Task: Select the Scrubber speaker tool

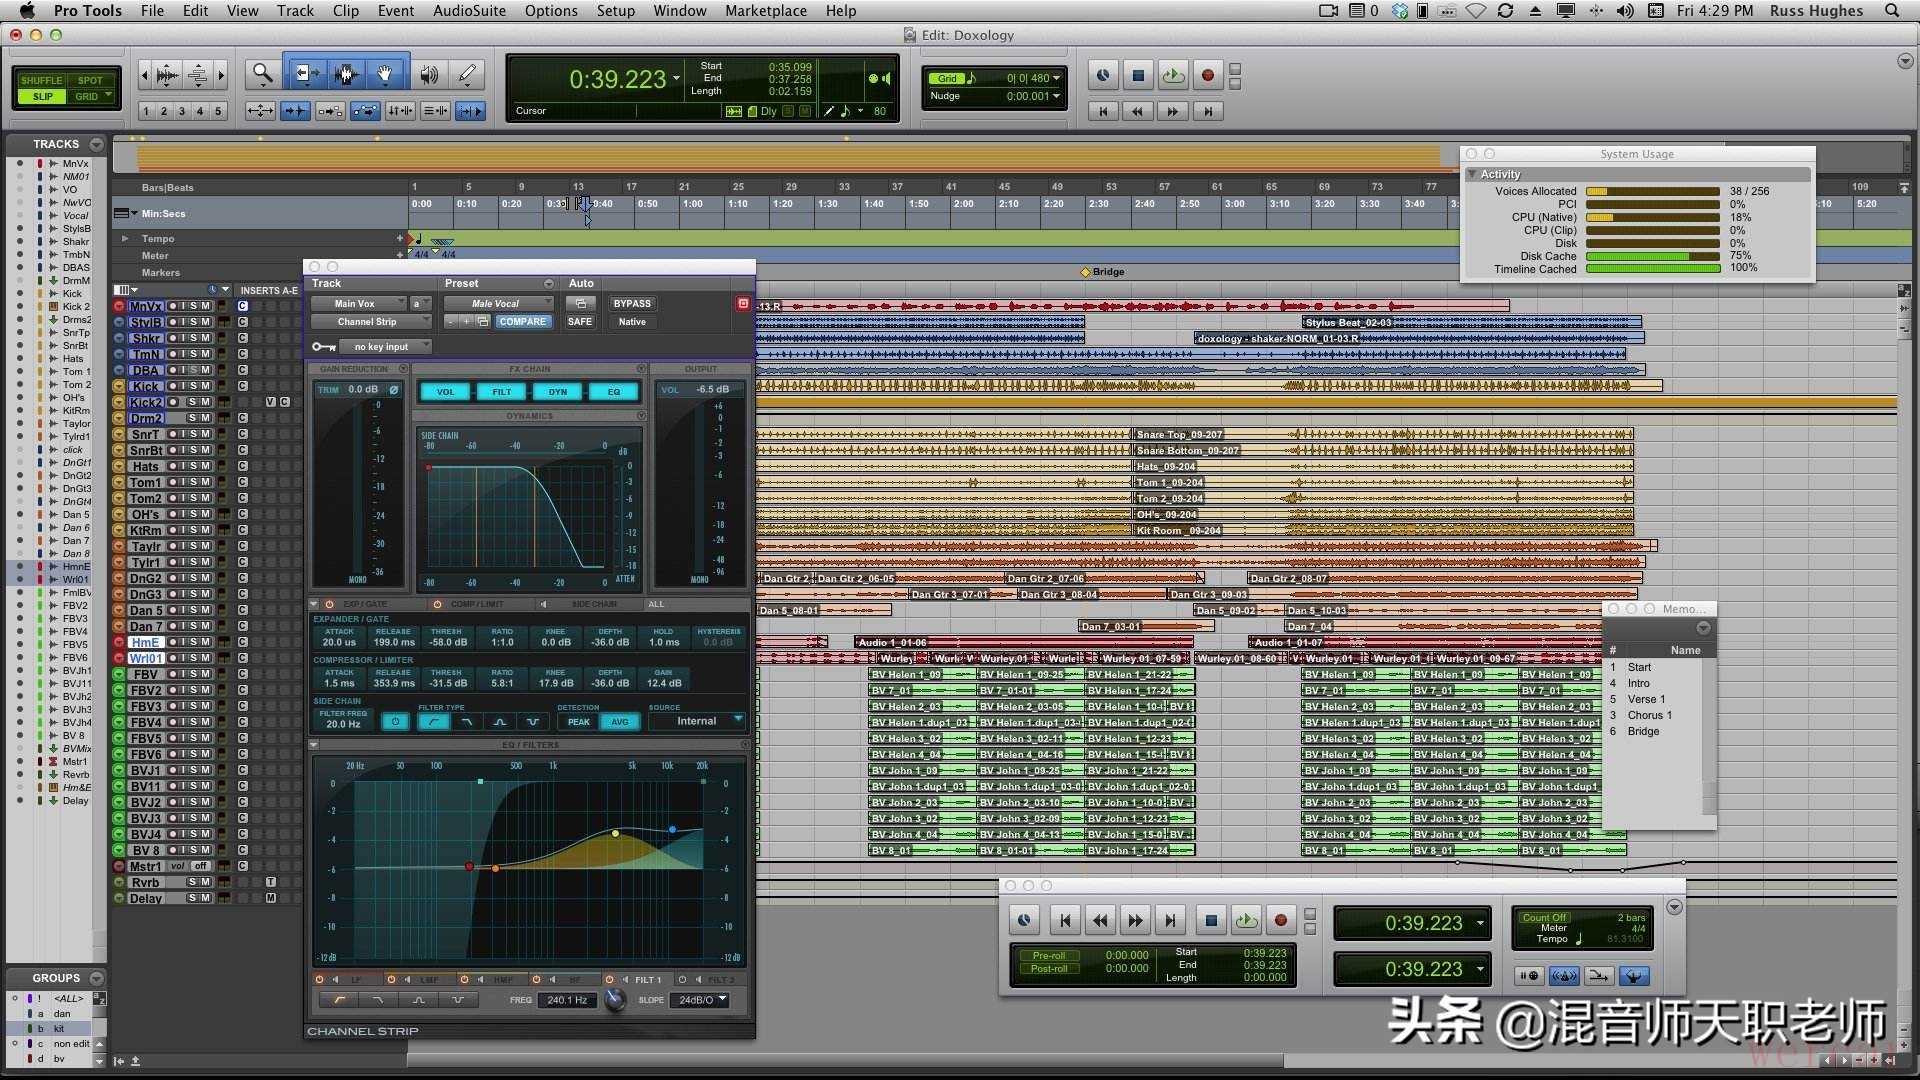Action: click(x=429, y=74)
